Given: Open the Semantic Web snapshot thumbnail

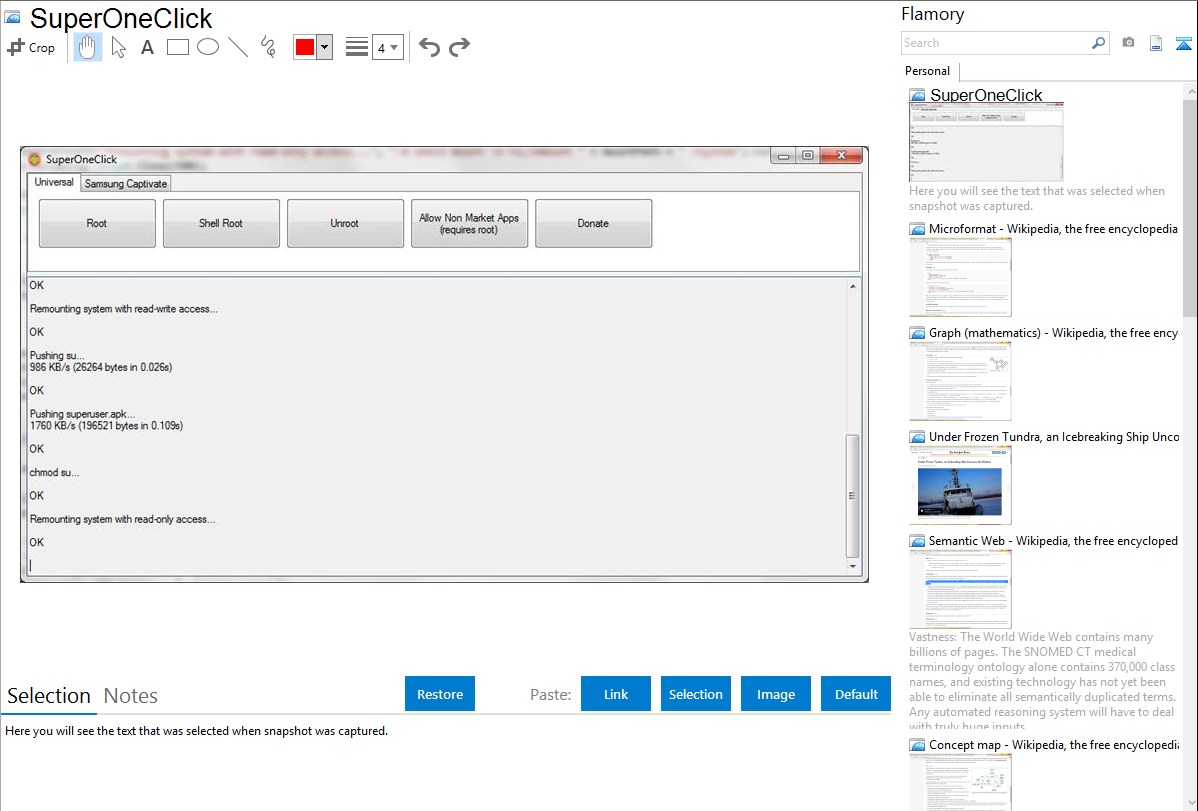Looking at the screenshot, I should tap(960, 589).
